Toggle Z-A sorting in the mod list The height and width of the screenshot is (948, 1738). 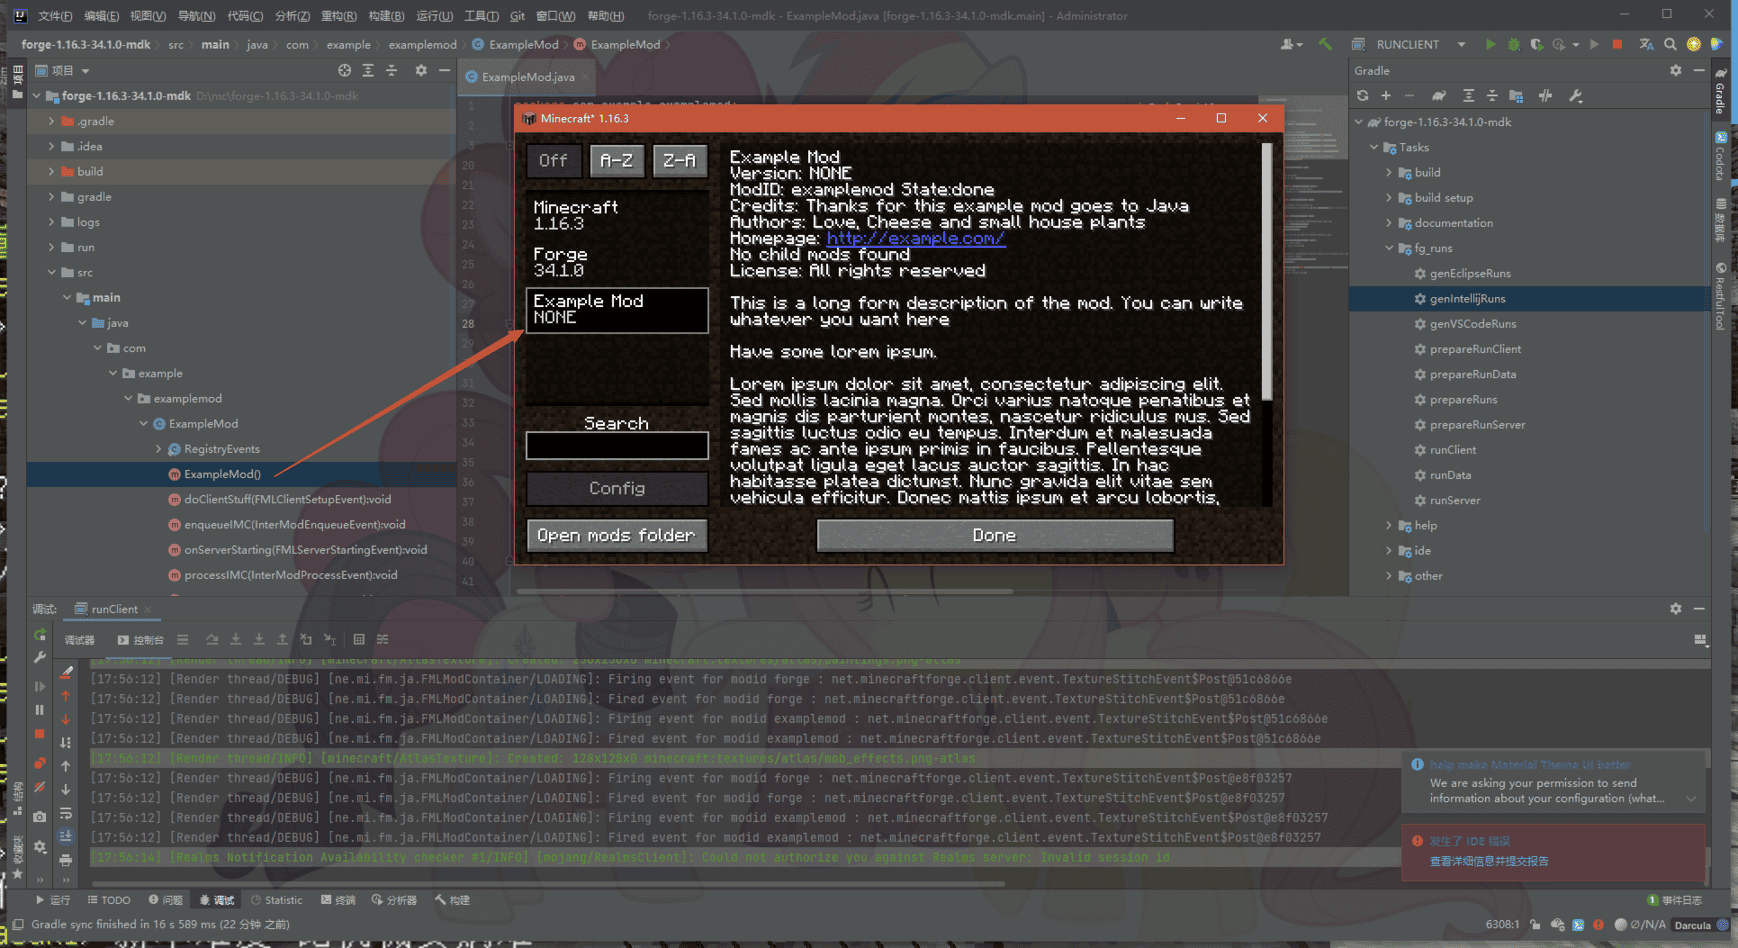click(x=679, y=161)
